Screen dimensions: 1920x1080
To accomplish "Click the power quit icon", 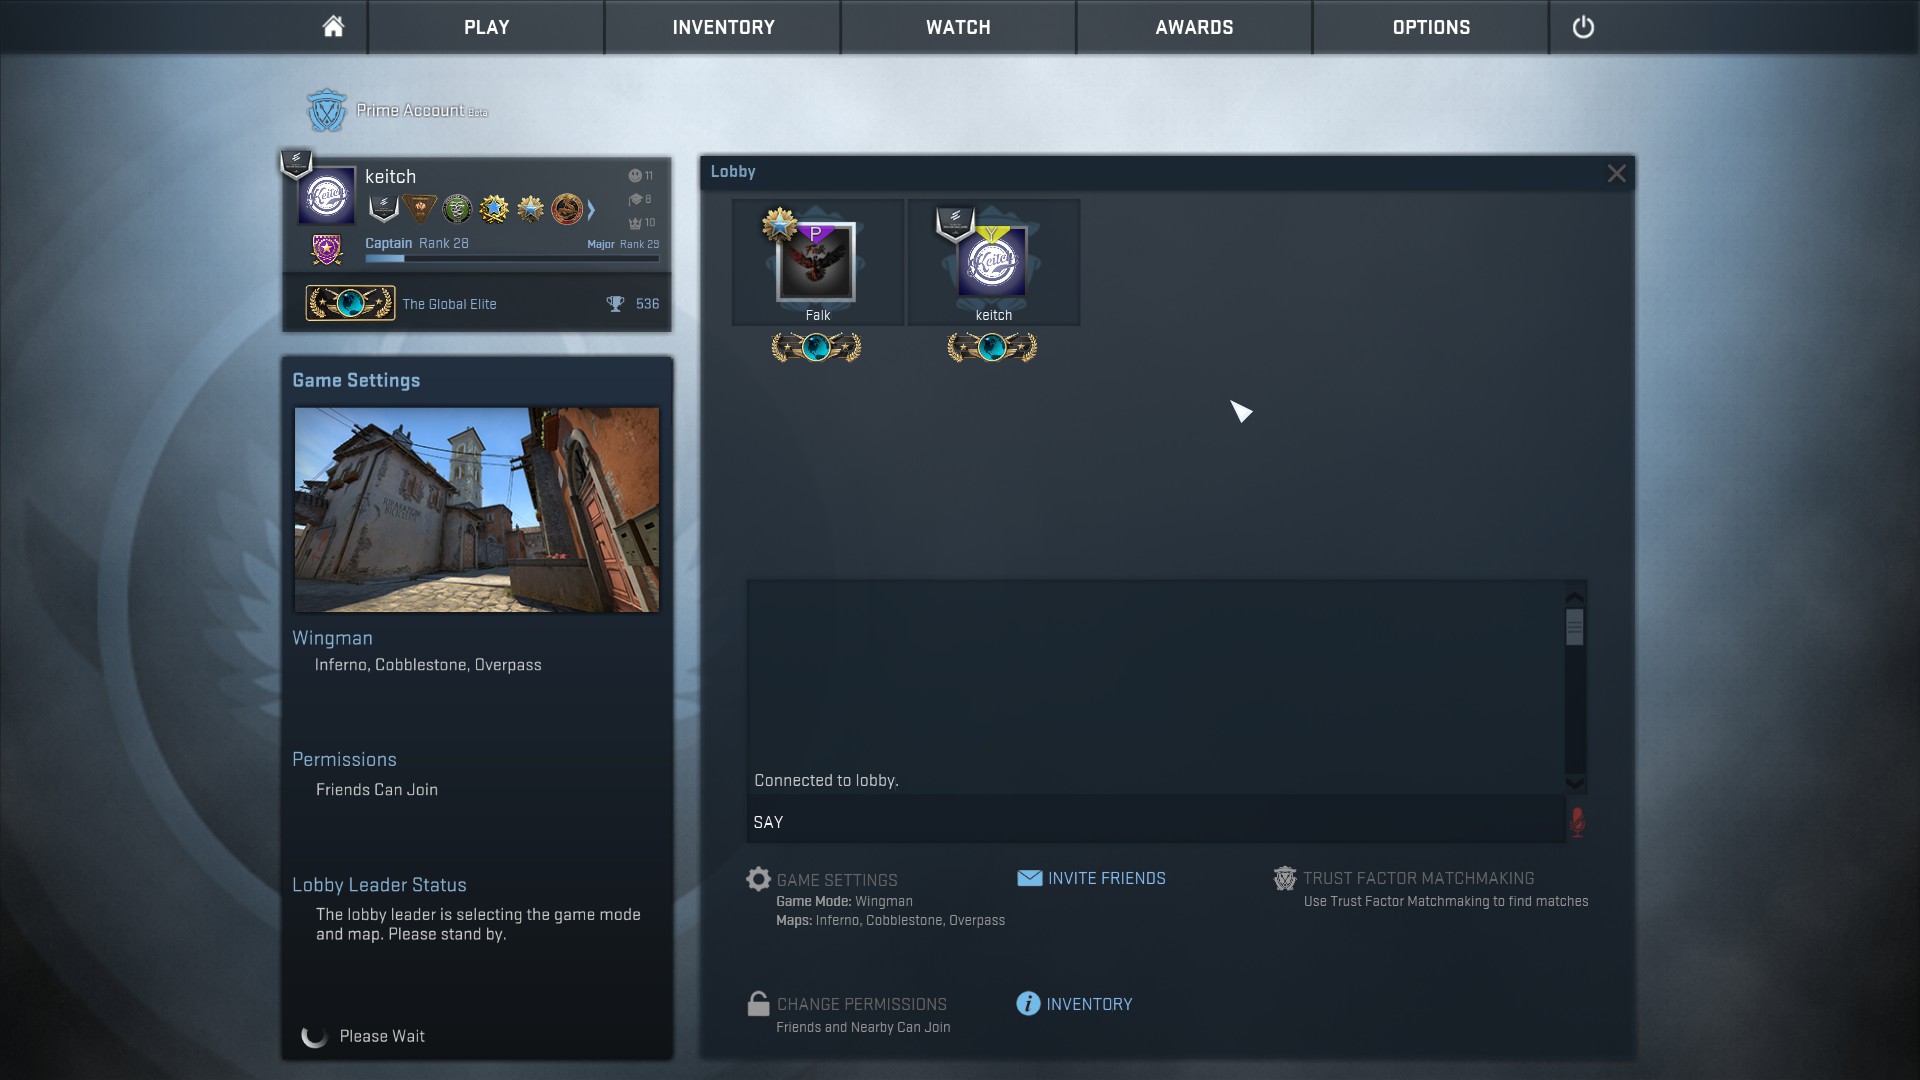I will [1583, 27].
